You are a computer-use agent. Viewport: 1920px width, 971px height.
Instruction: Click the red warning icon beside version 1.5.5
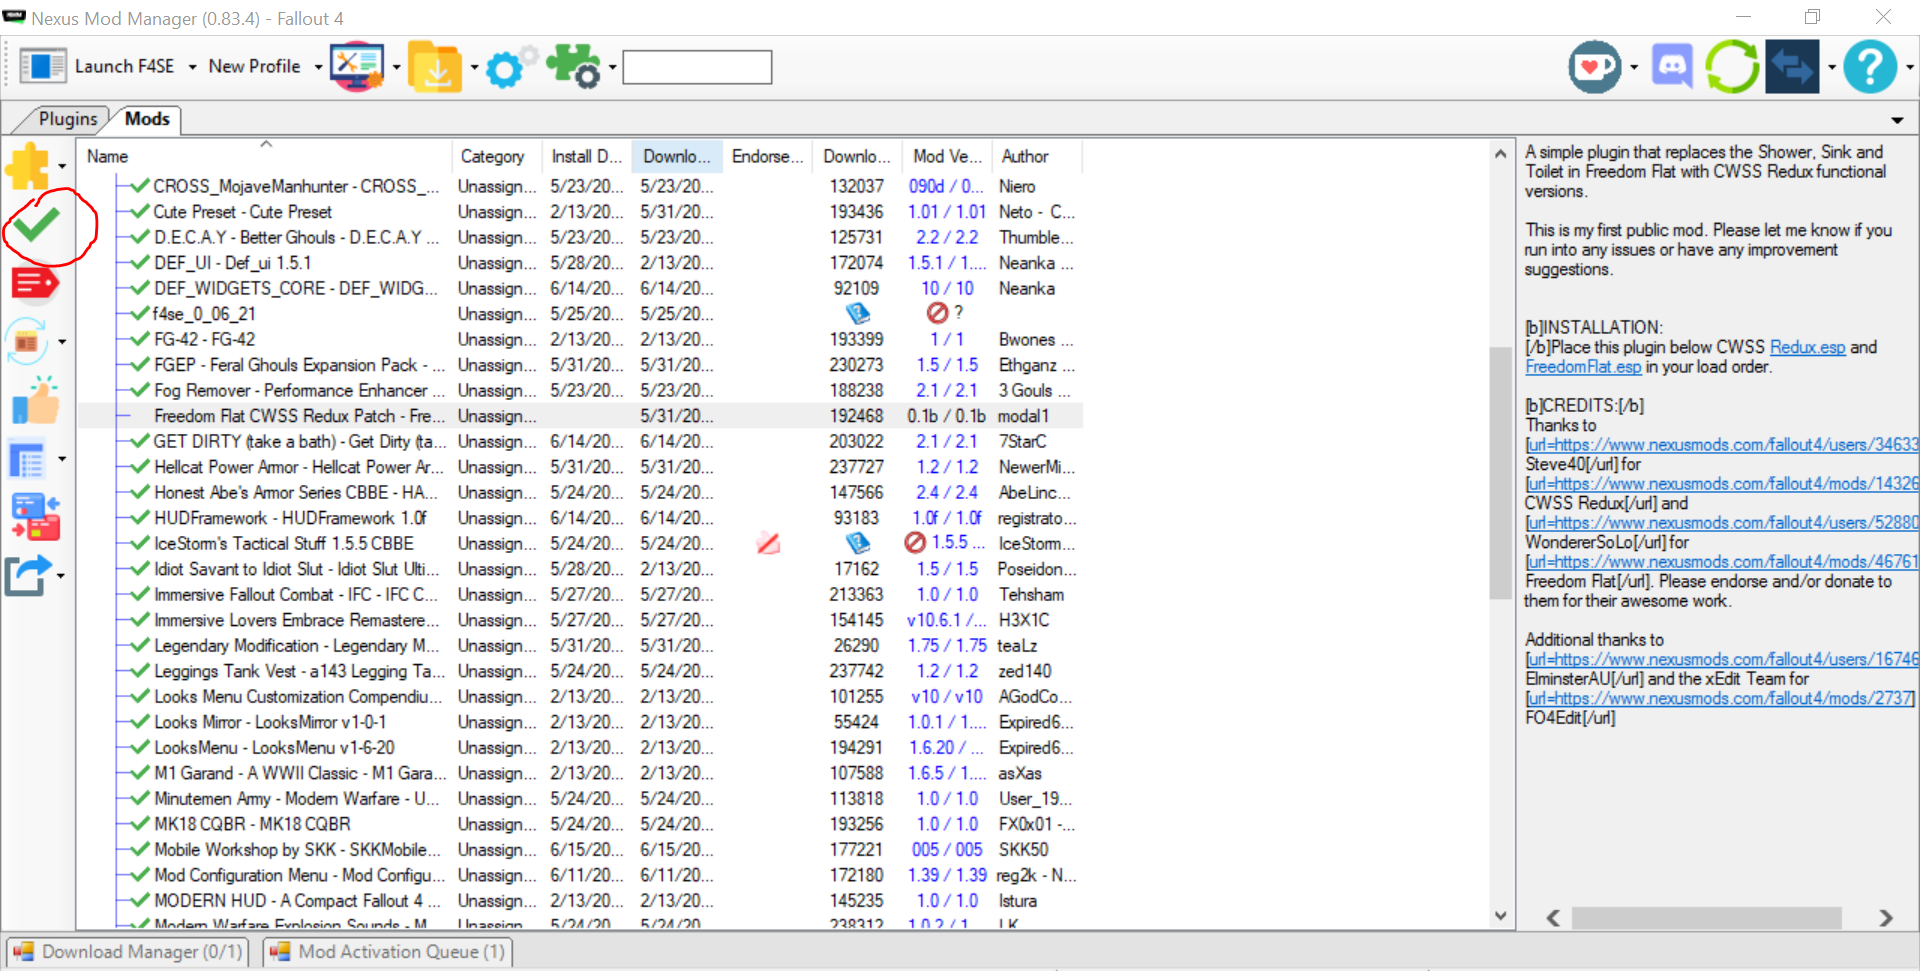click(x=914, y=543)
